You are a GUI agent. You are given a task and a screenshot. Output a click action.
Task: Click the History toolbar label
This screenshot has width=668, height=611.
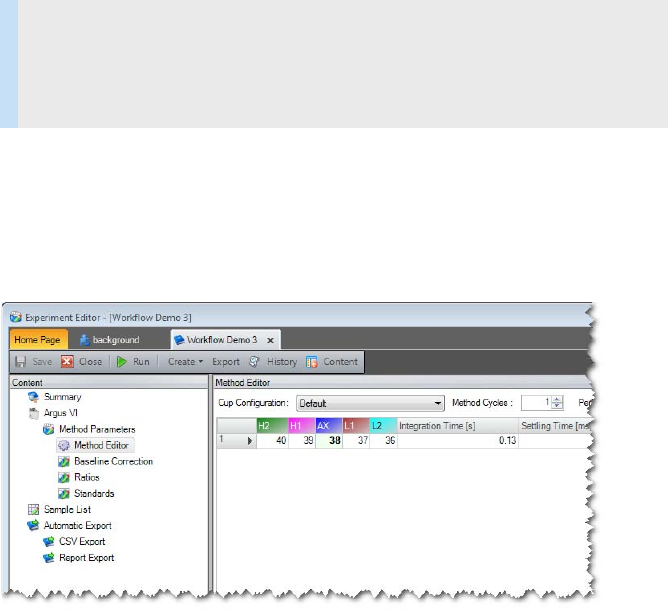coord(282,362)
